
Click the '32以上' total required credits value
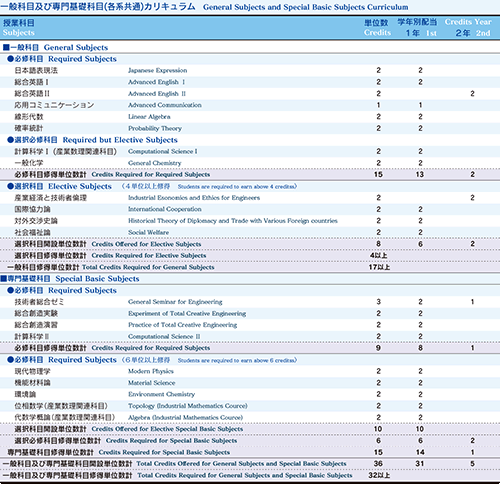[379, 475]
